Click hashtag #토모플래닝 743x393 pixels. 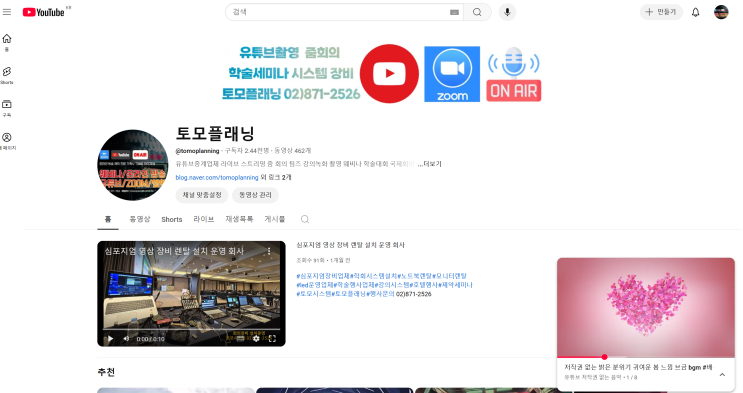[x=349, y=294]
